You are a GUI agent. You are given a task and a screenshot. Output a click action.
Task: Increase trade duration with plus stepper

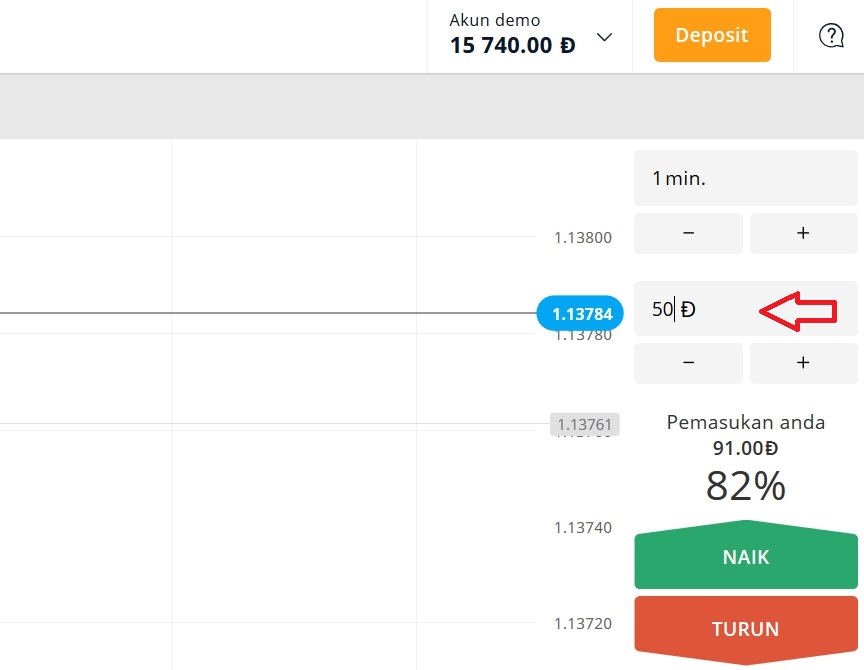point(803,233)
